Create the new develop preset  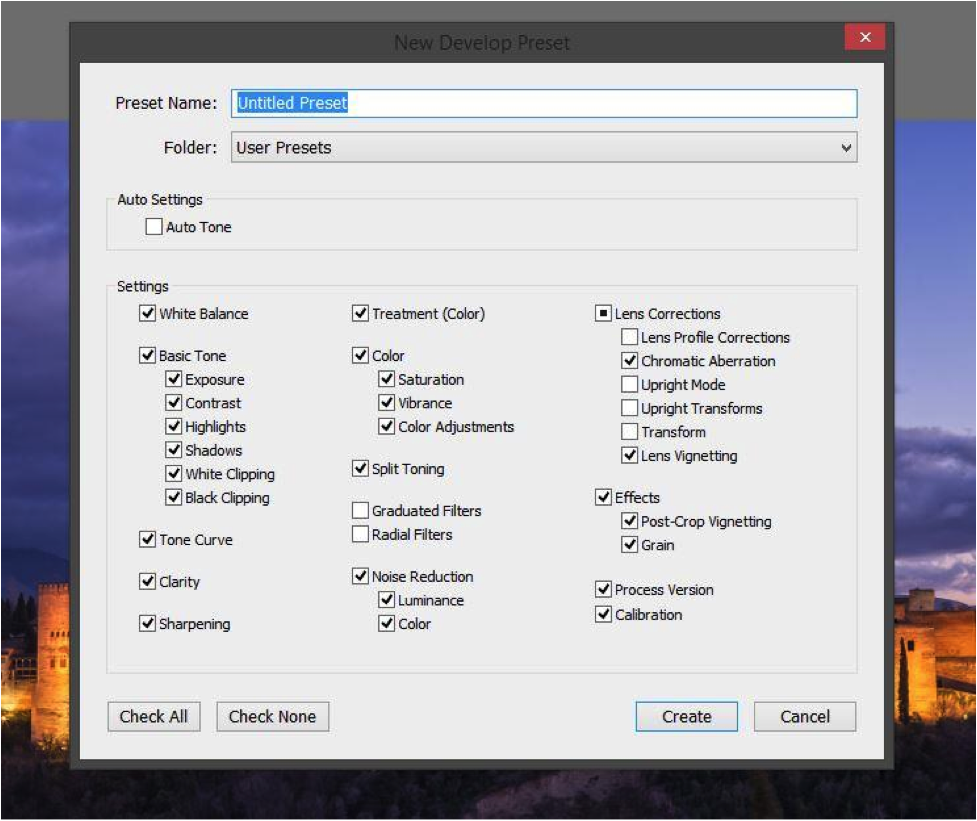point(687,716)
